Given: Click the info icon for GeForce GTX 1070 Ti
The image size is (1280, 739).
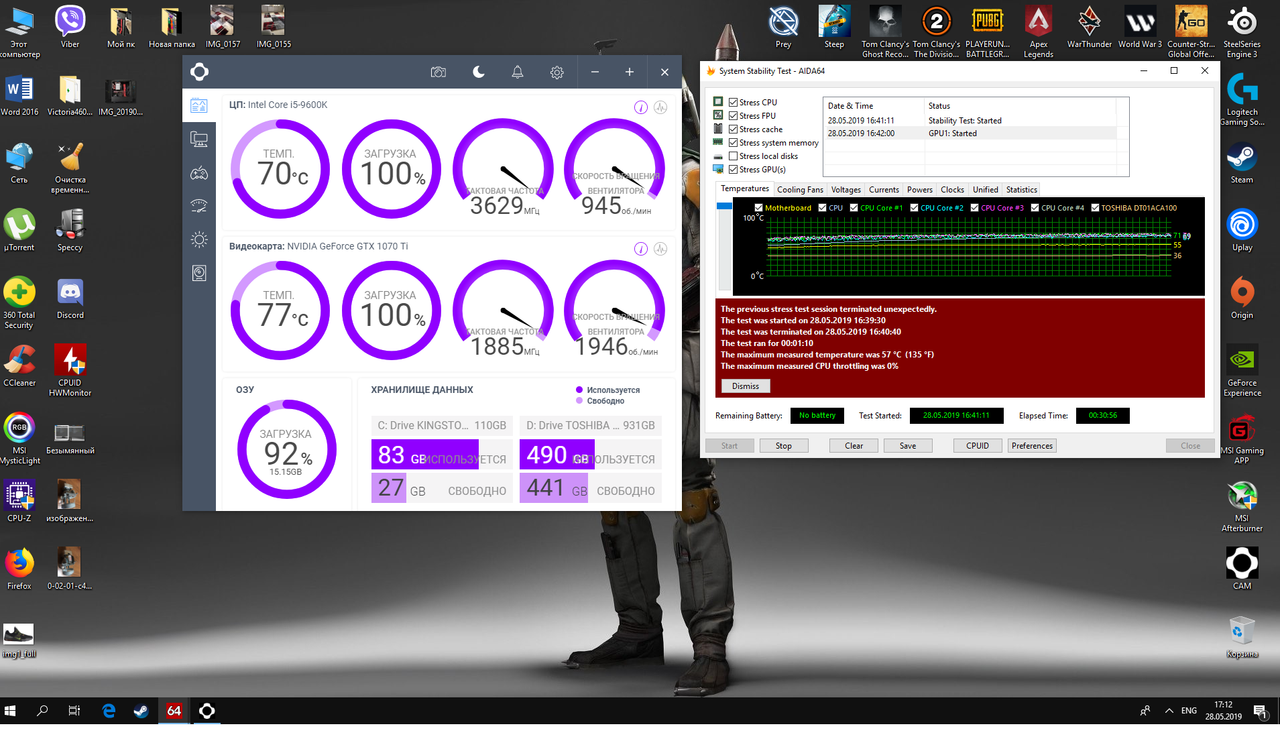Looking at the screenshot, I should coord(641,248).
